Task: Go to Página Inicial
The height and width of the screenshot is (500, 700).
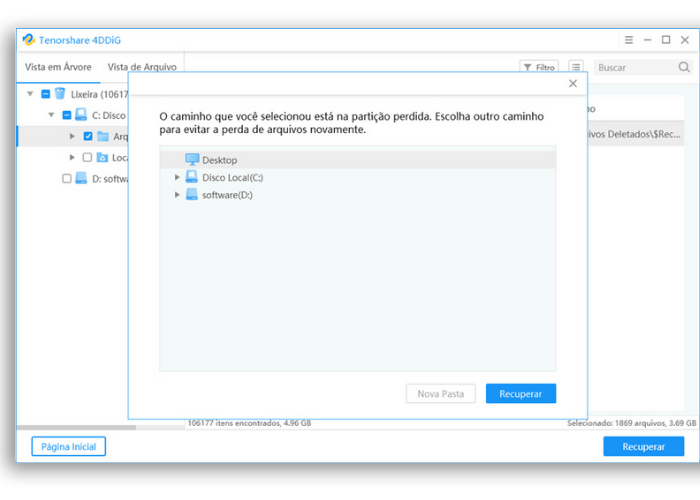Action: tap(68, 446)
